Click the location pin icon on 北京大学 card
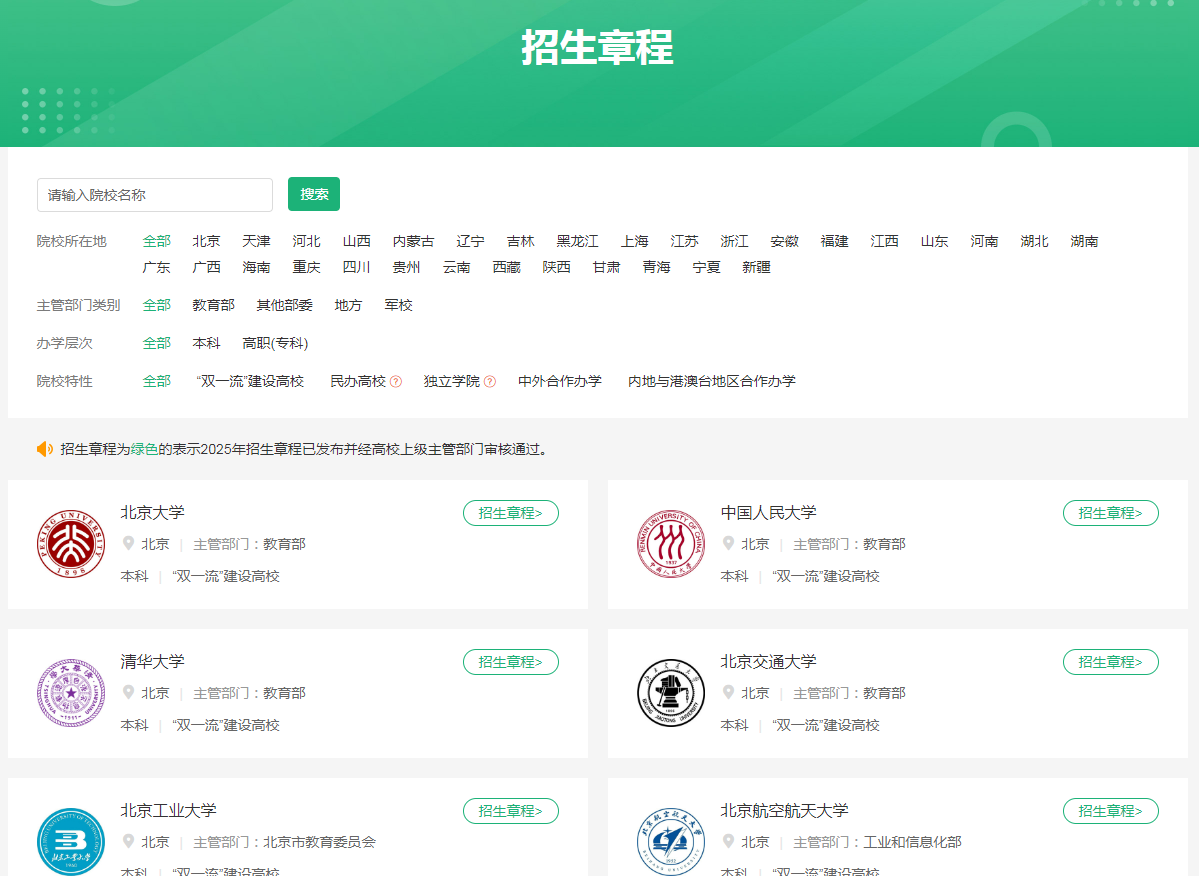This screenshot has height=876, width=1199. click(128, 543)
